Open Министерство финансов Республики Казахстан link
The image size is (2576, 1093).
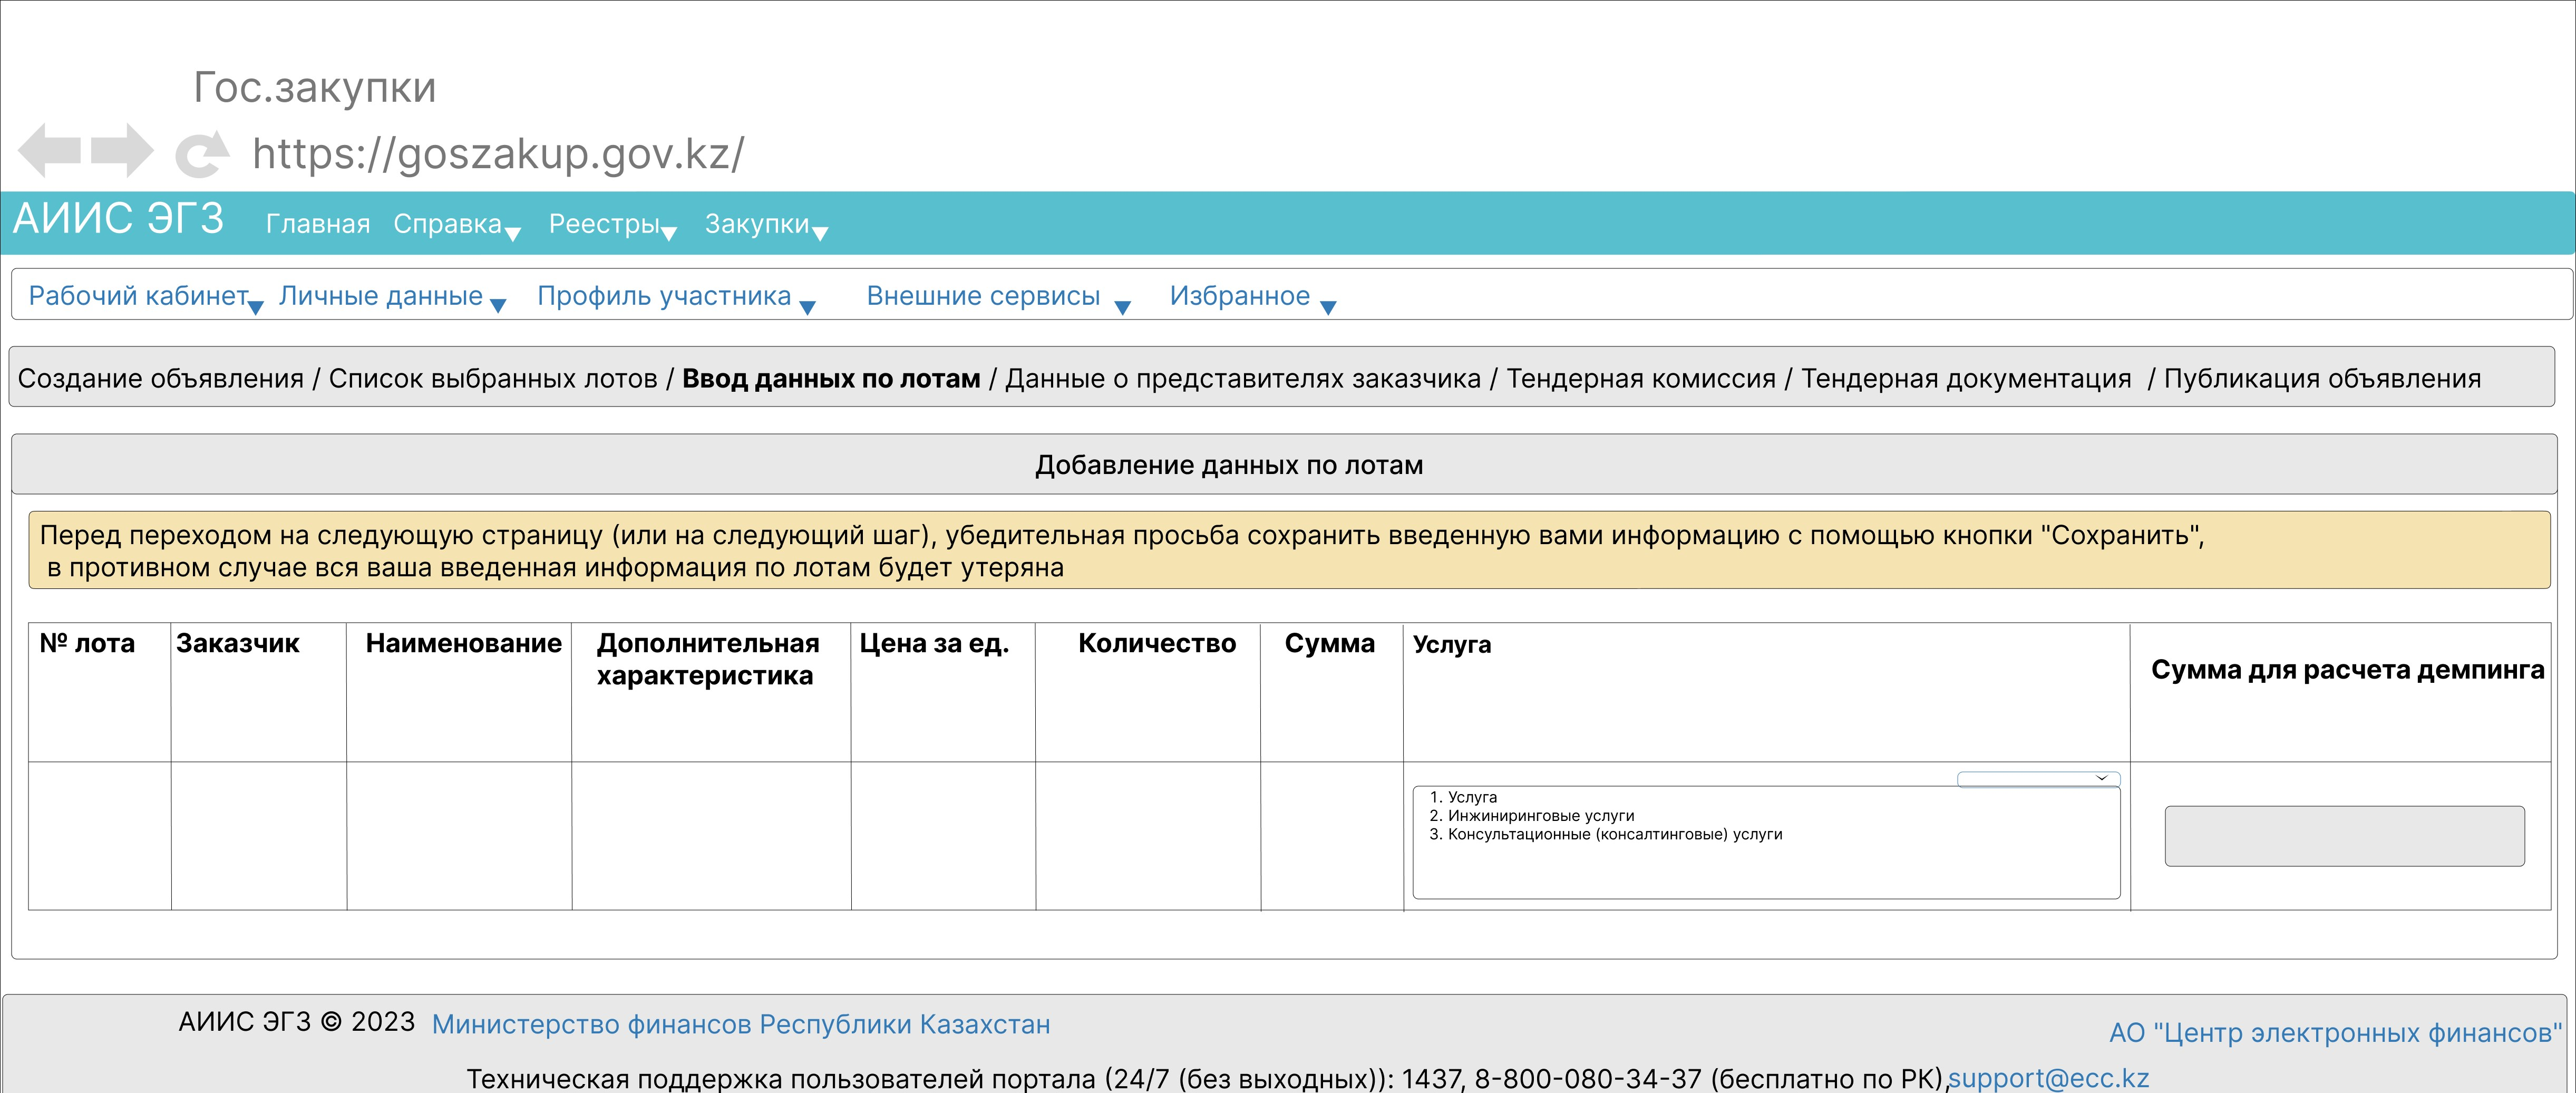[741, 1025]
